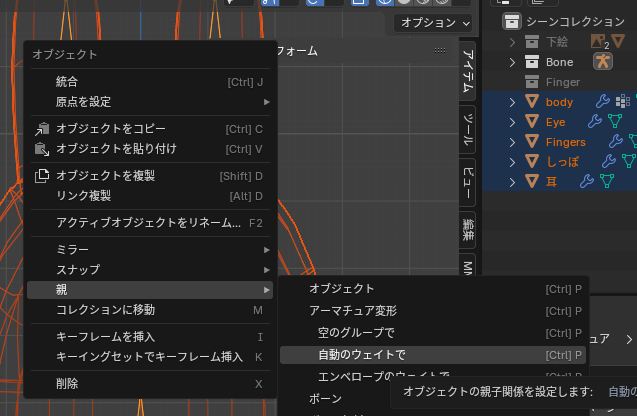Click the modifier wrench icon on the body row

[602, 101]
